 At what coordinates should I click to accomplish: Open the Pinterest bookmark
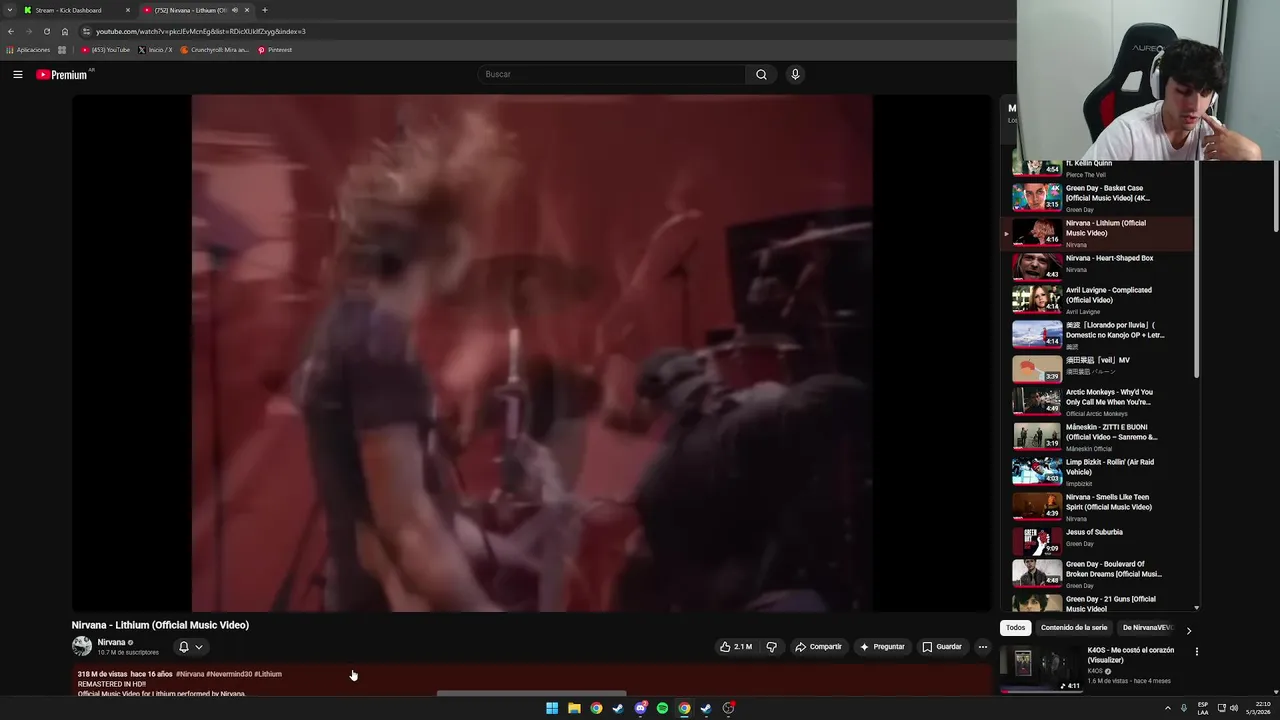pyautogui.click(x=275, y=50)
